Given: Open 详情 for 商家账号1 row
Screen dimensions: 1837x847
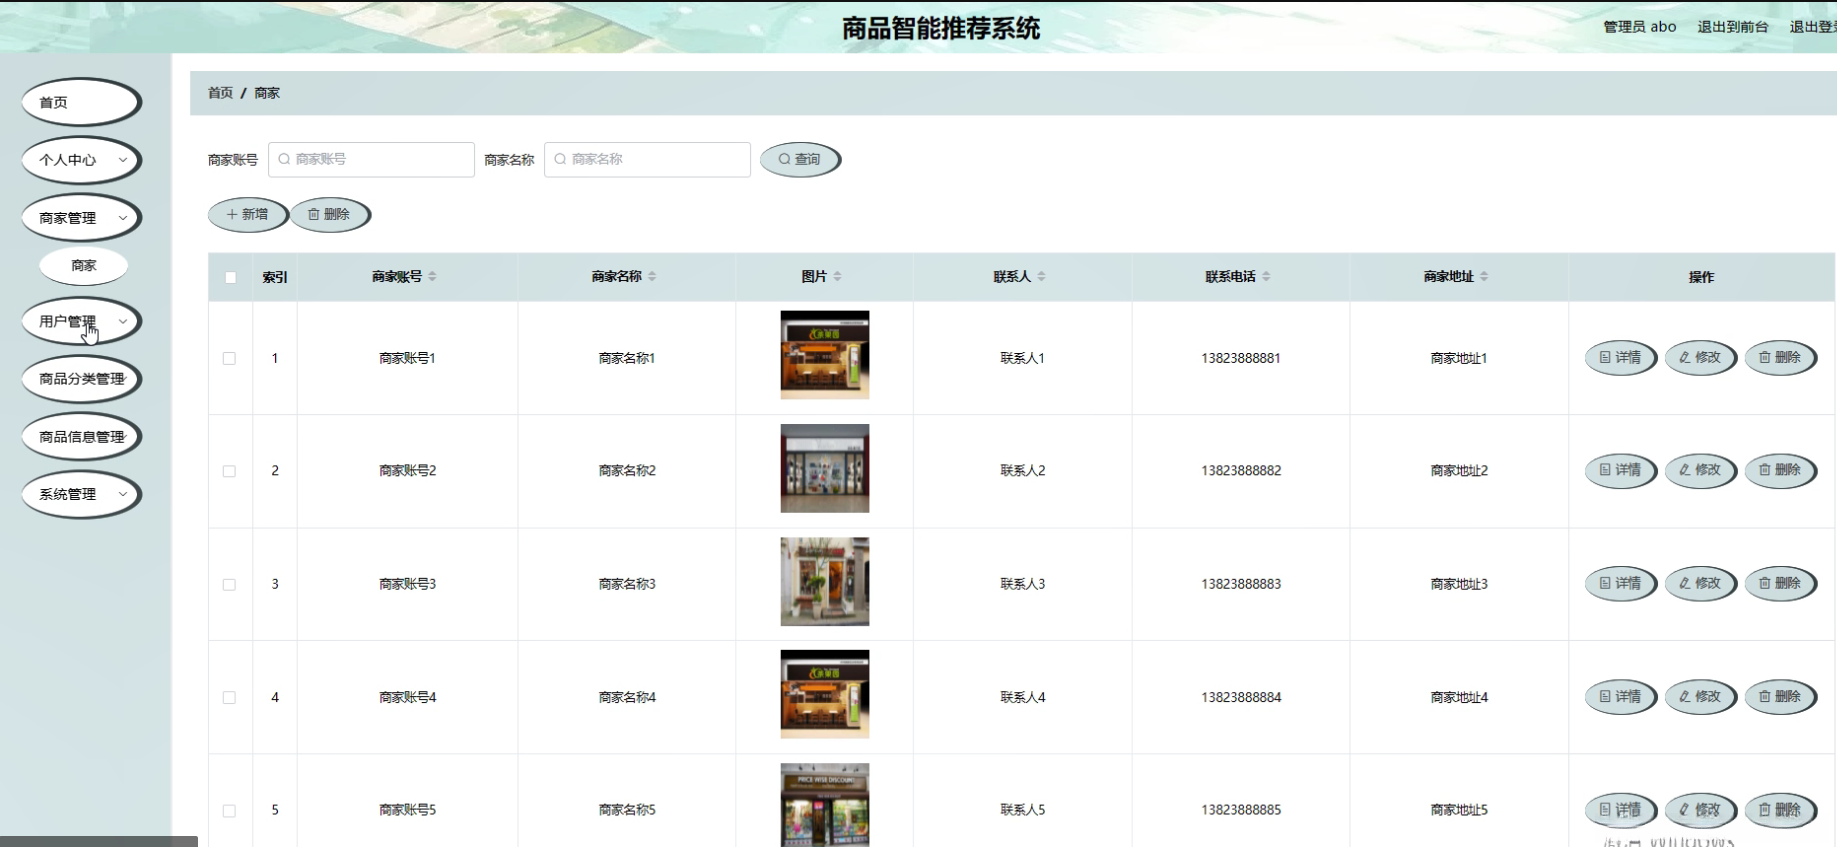Looking at the screenshot, I should 1621,358.
